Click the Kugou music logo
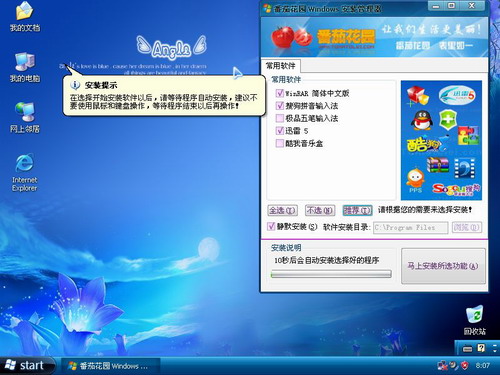Viewport: 500px width, 375px height. coord(427,144)
